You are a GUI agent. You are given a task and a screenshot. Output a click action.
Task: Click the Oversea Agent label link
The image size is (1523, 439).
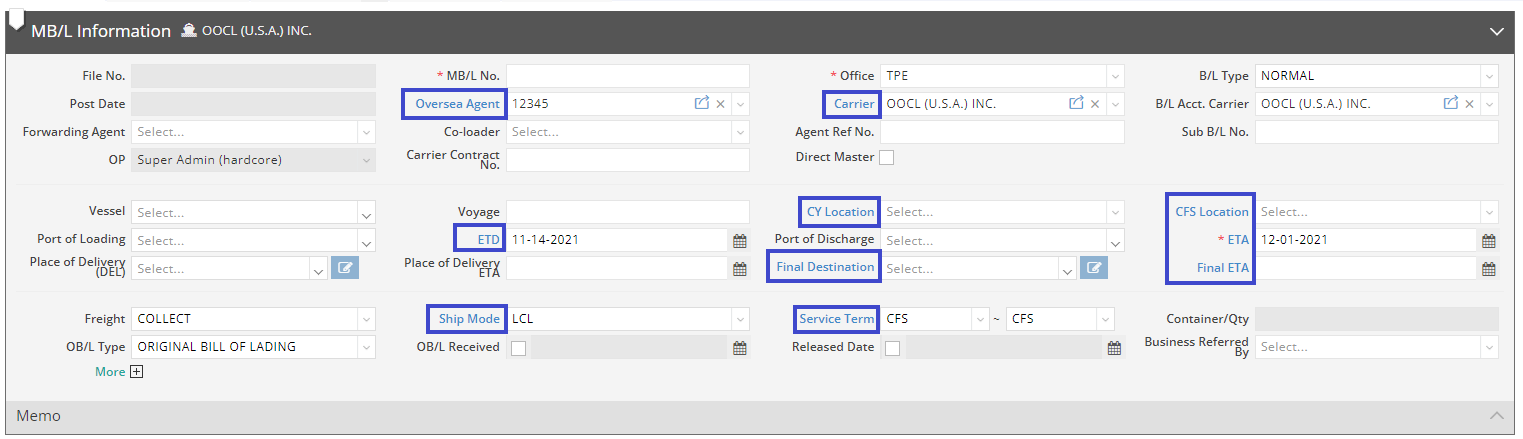click(457, 104)
